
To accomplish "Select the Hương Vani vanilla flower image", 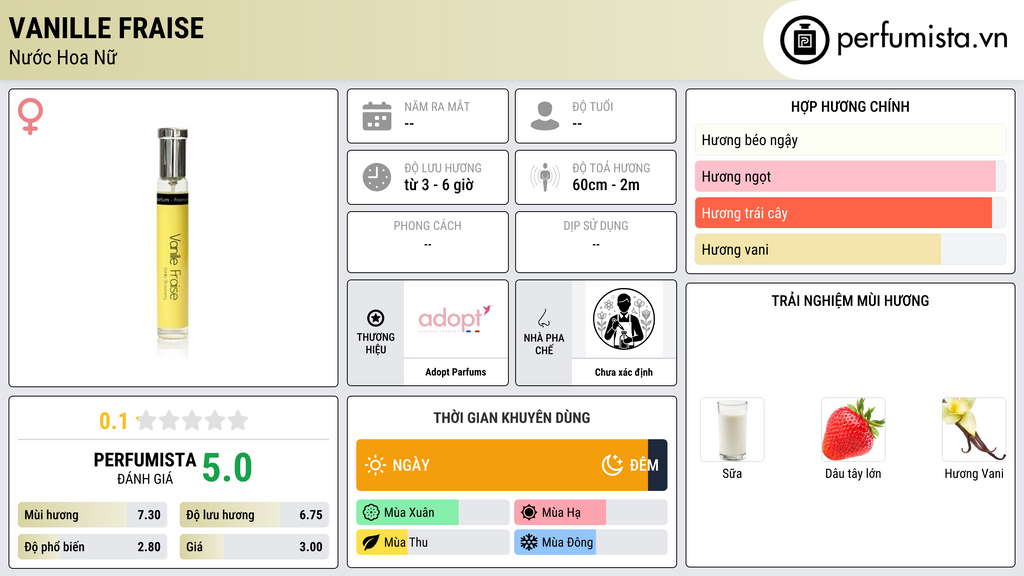I will (974, 430).
